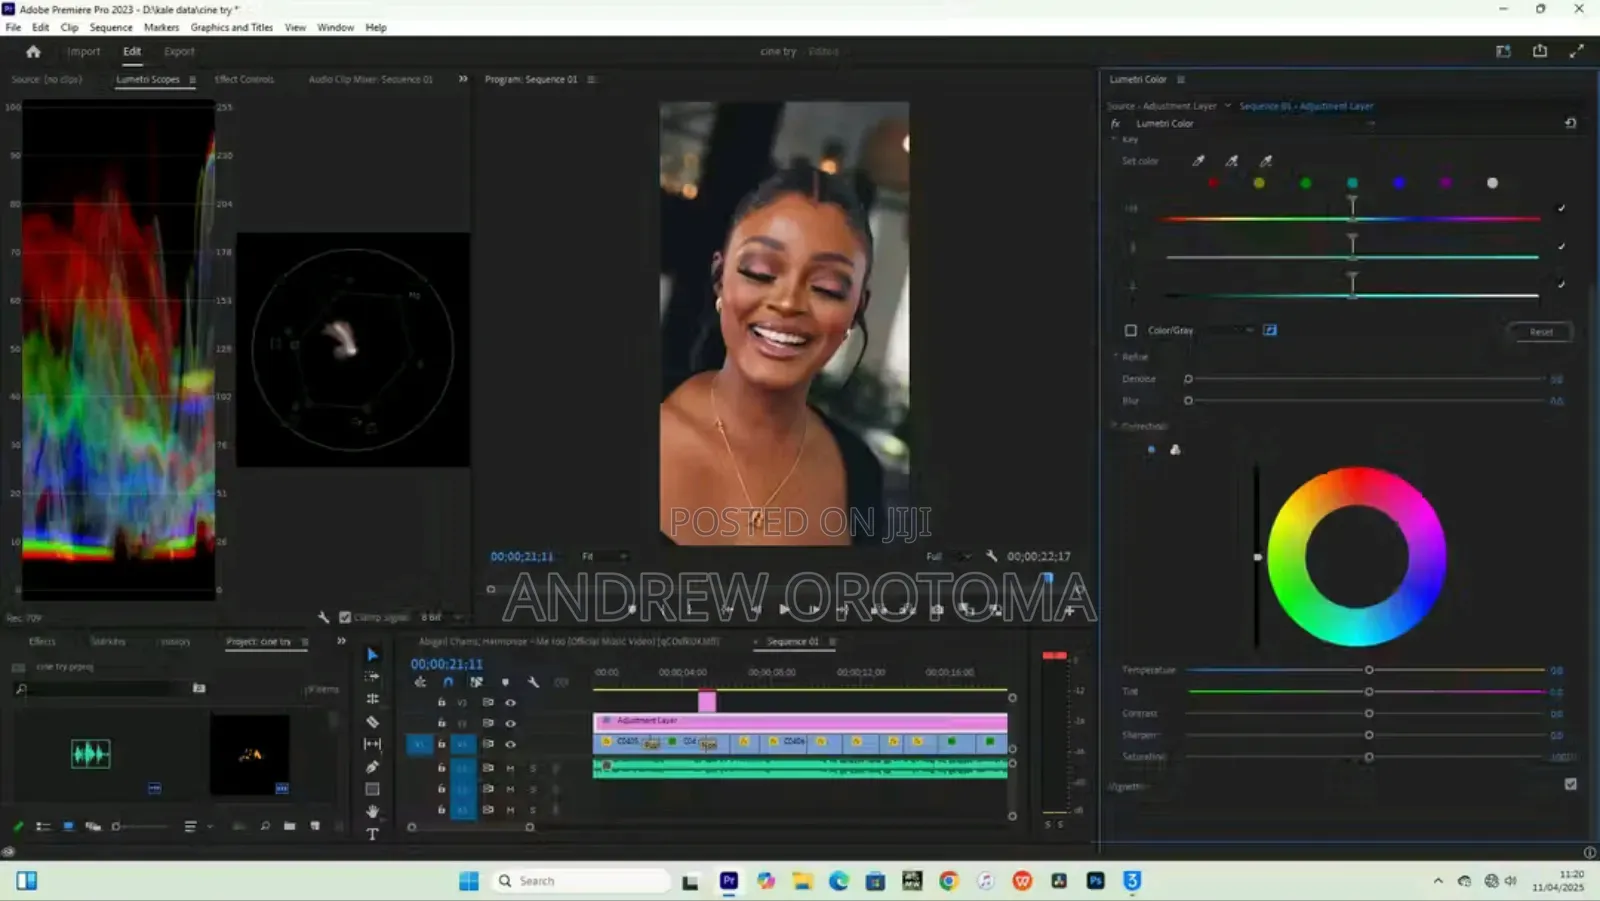Toggle Snap in Timeline (magnet icon)
The width and height of the screenshot is (1600, 901).
tap(448, 682)
